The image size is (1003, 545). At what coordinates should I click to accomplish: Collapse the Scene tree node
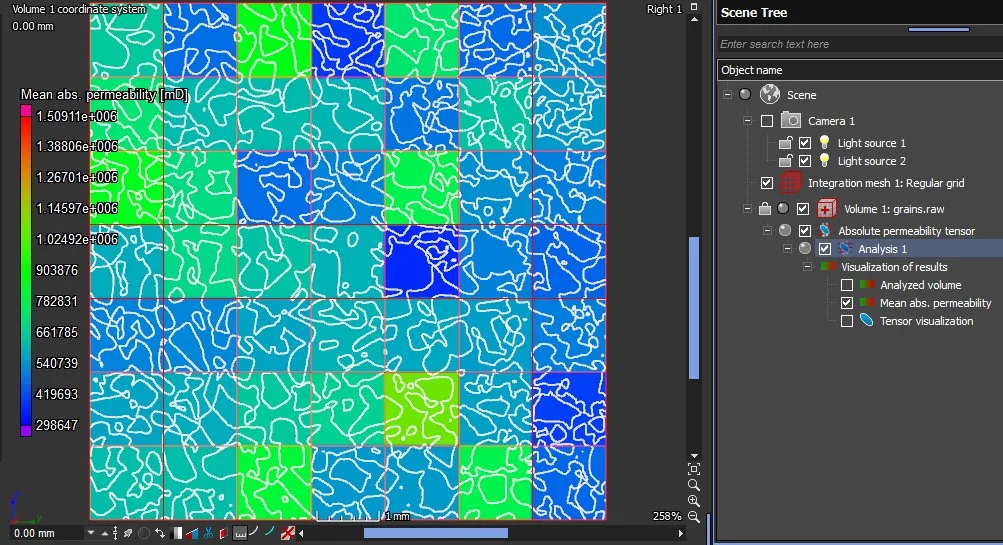[x=727, y=95]
